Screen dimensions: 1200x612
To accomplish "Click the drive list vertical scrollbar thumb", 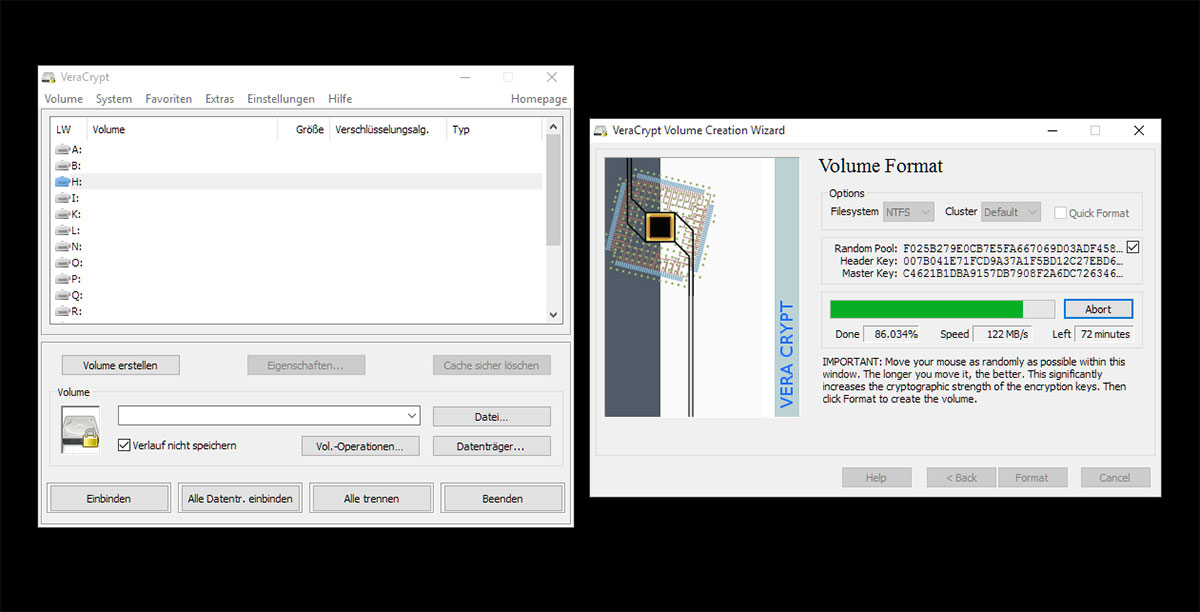I will click(x=554, y=190).
